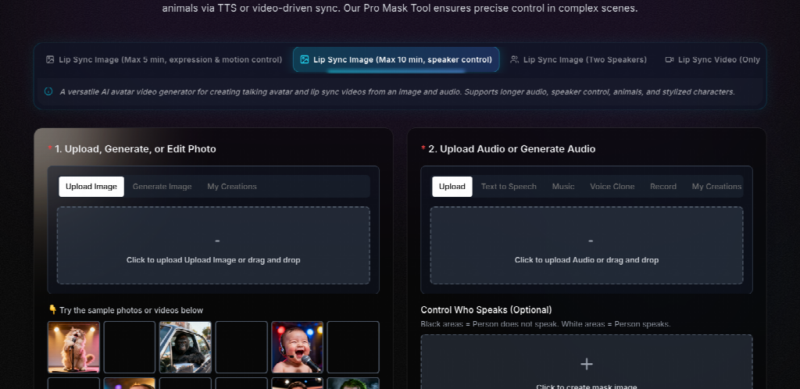Click the Upload Image tab button
The width and height of the screenshot is (800, 389).
point(91,187)
